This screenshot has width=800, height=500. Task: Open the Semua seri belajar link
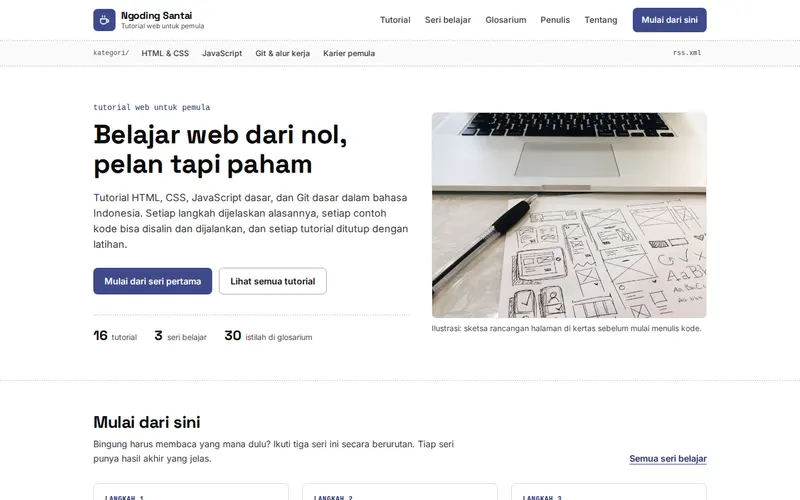point(668,458)
